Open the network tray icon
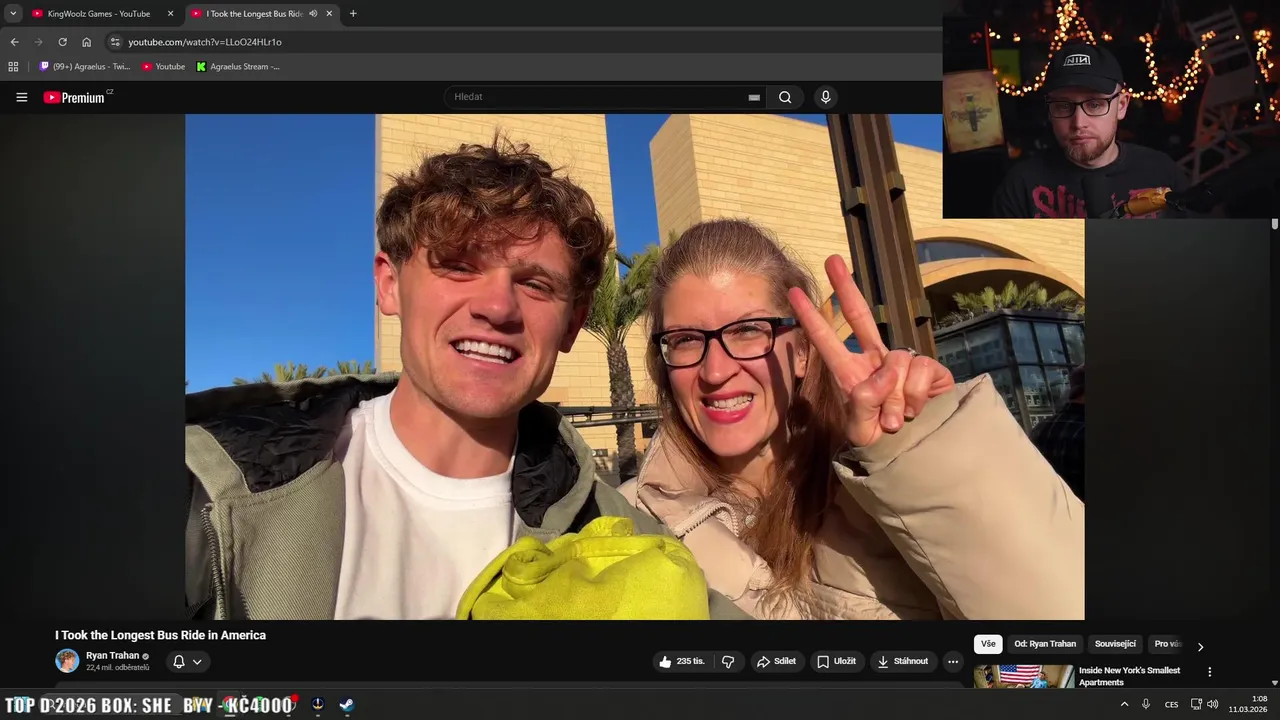This screenshot has height=720, width=1280. point(1196,704)
